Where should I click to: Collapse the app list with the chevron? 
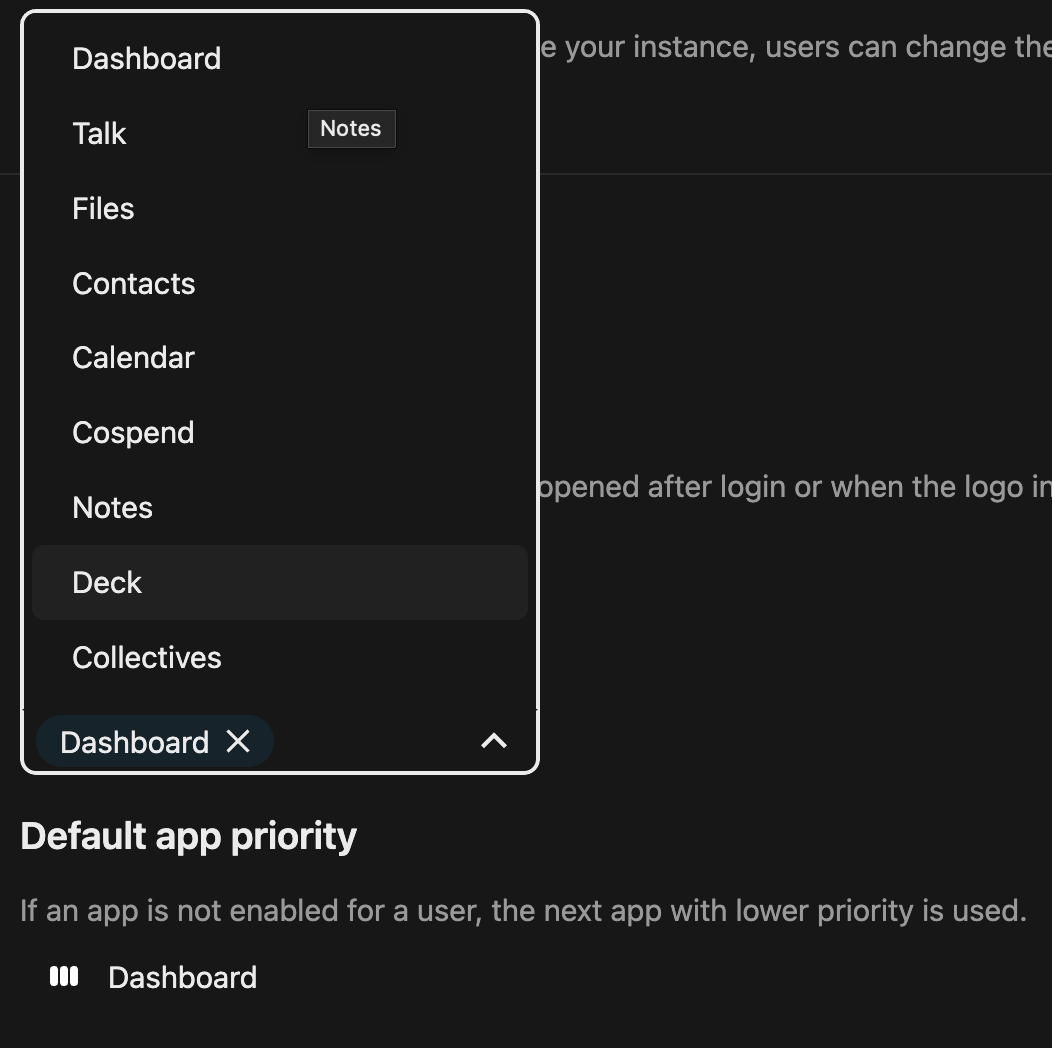494,741
